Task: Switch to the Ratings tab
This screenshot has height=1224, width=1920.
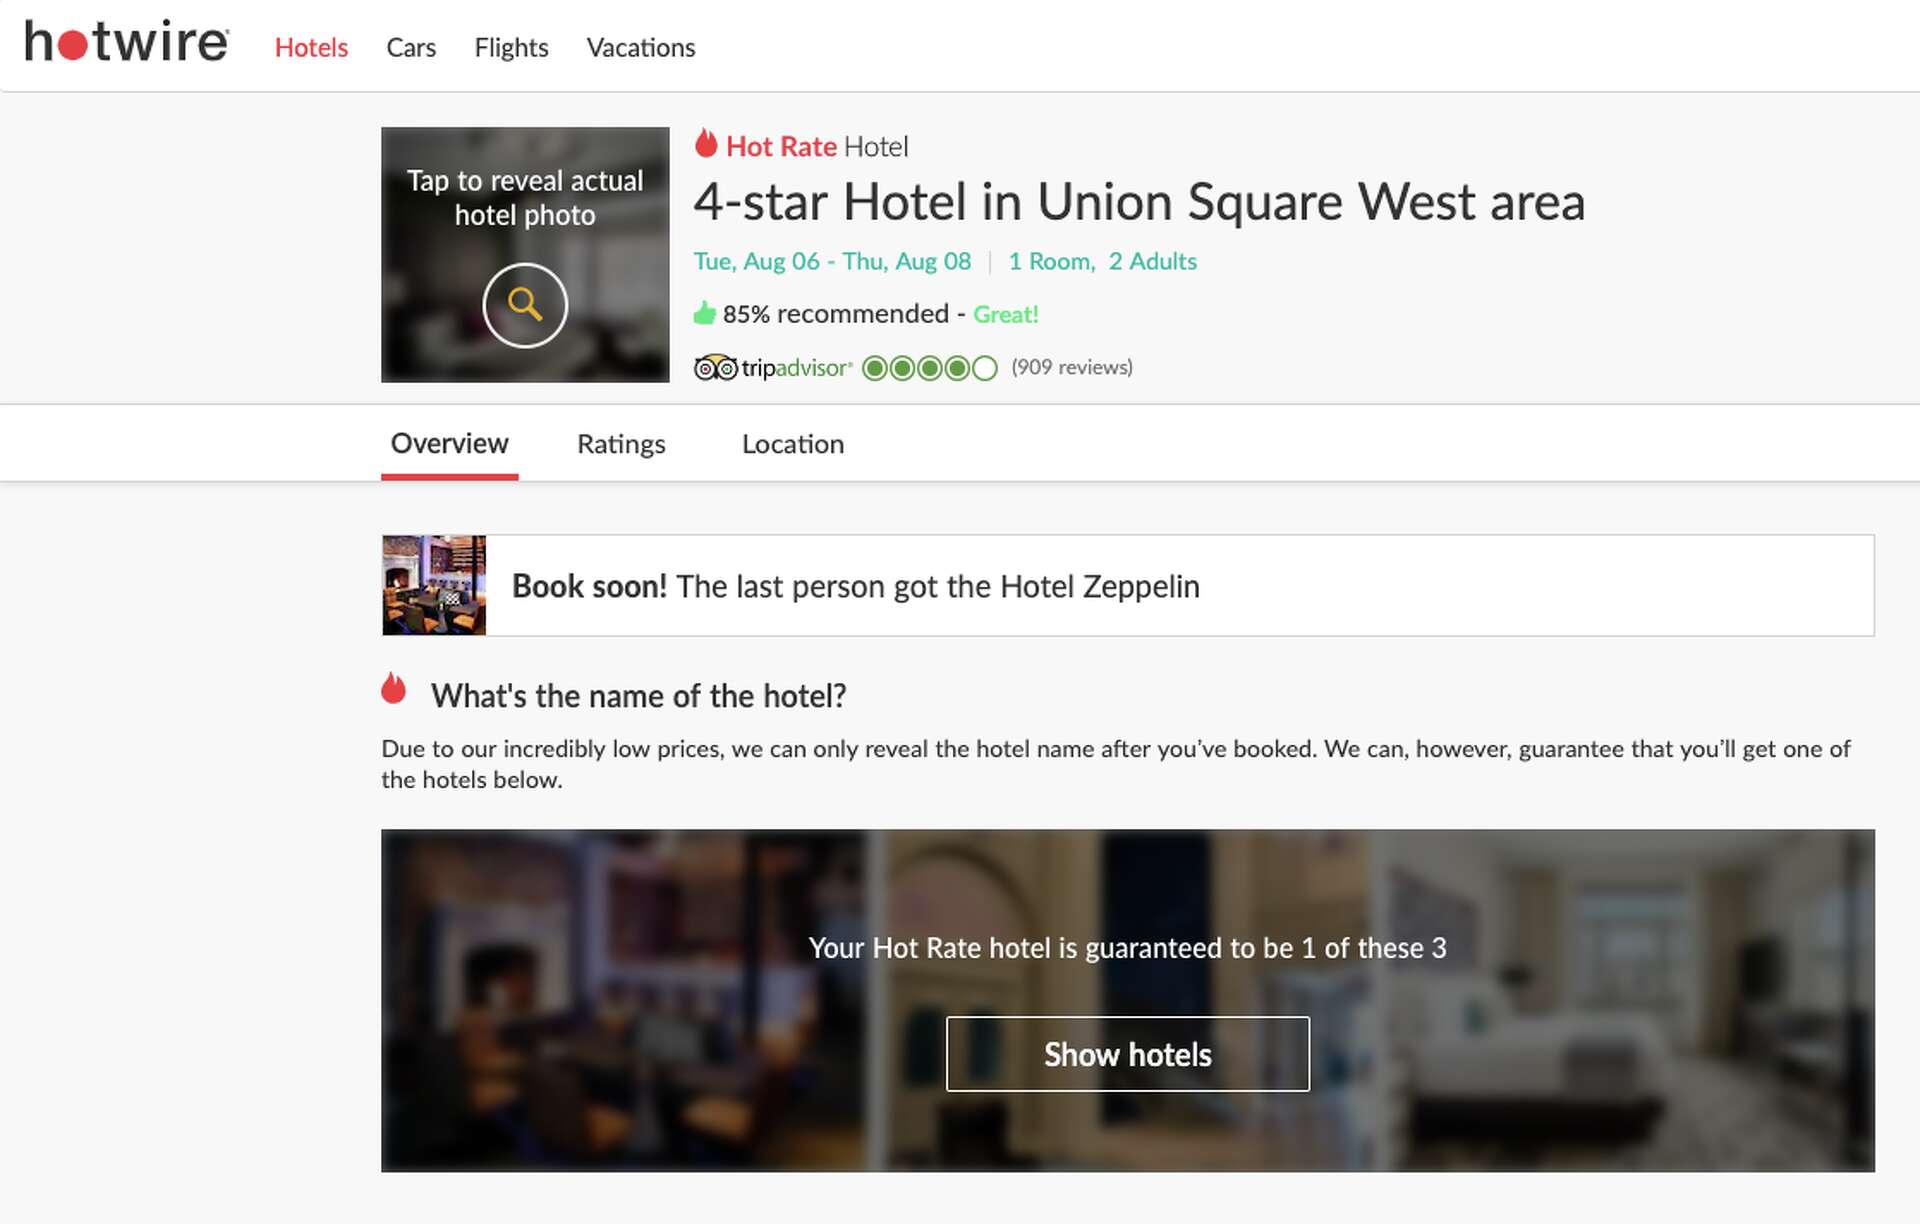Action: point(621,444)
